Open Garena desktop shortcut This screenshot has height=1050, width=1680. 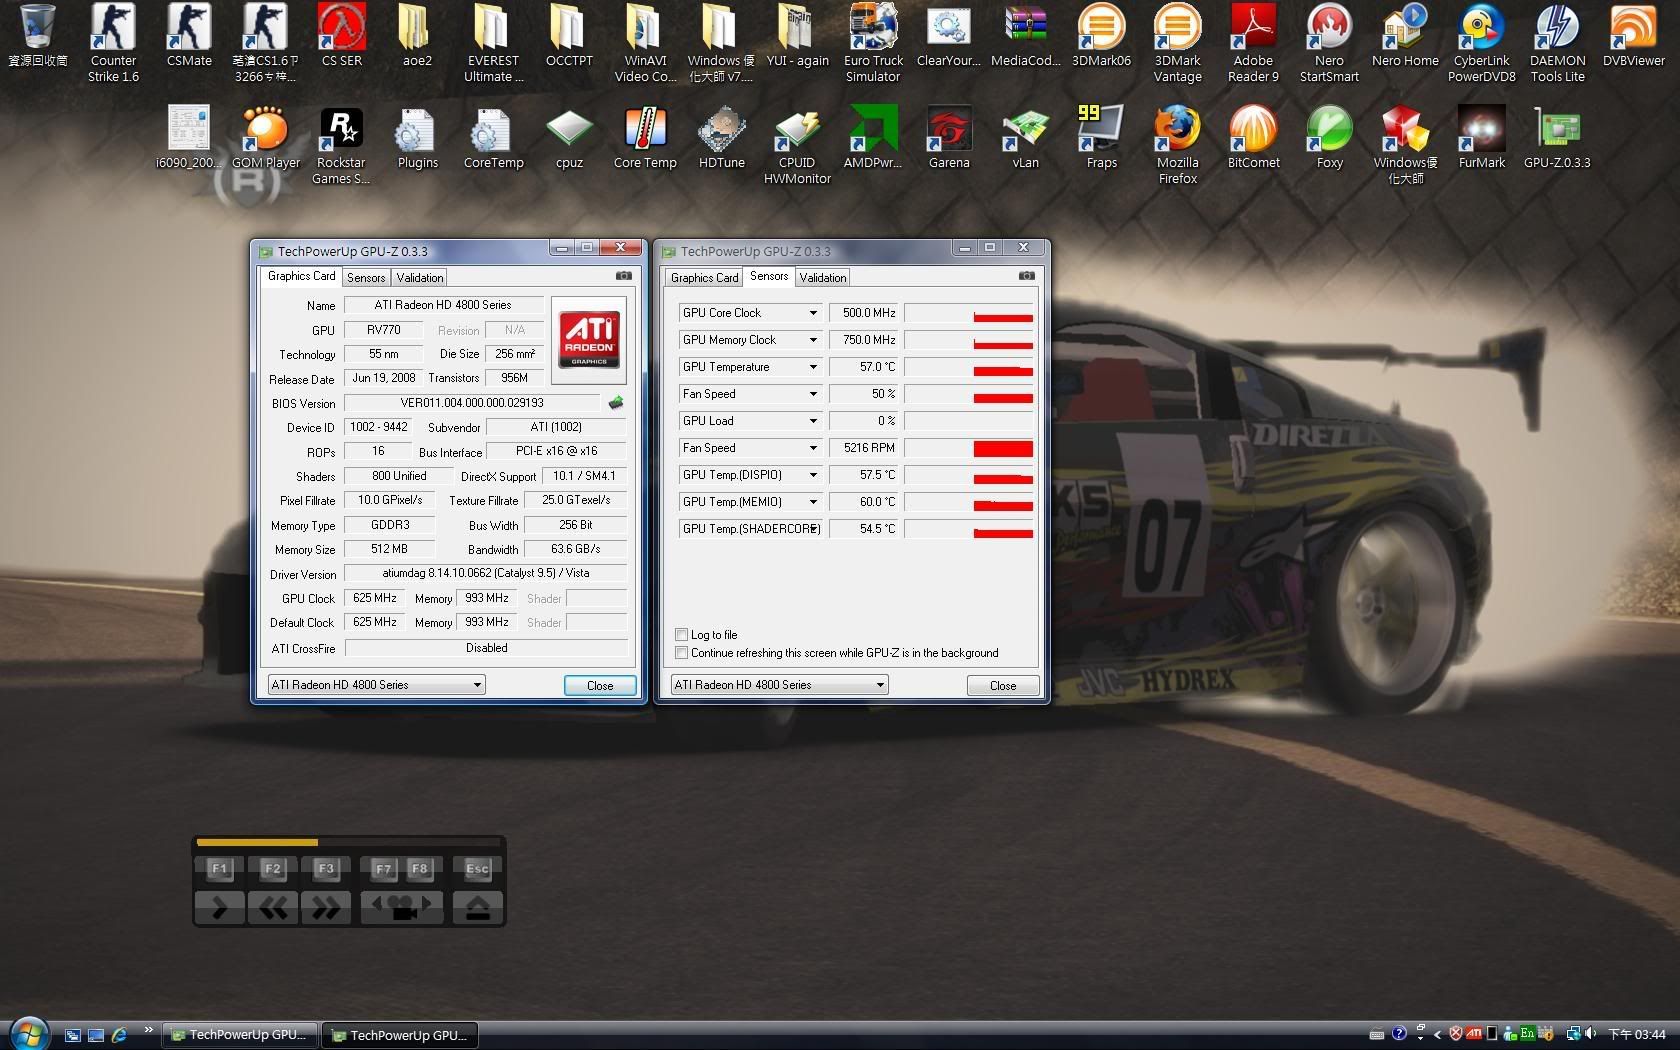click(949, 138)
